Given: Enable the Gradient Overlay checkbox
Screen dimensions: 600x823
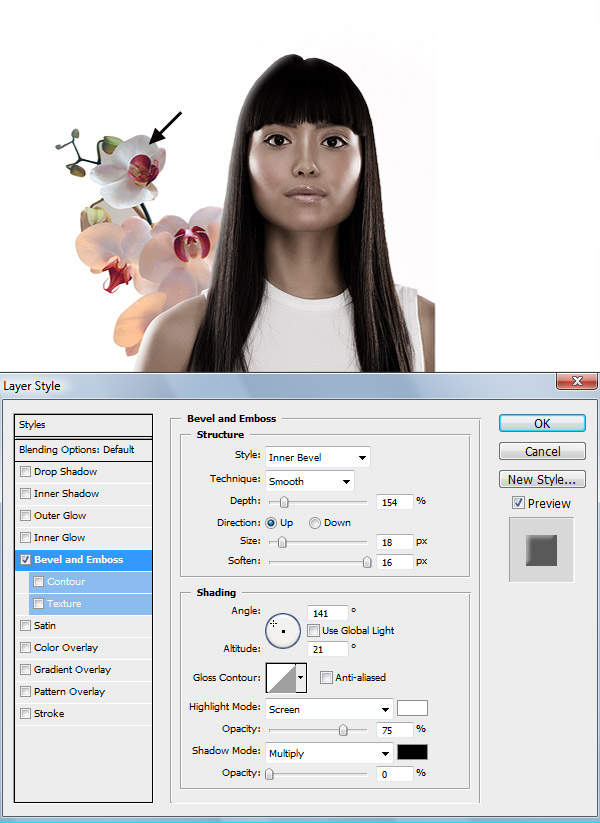Looking at the screenshot, I should point(25,670).
